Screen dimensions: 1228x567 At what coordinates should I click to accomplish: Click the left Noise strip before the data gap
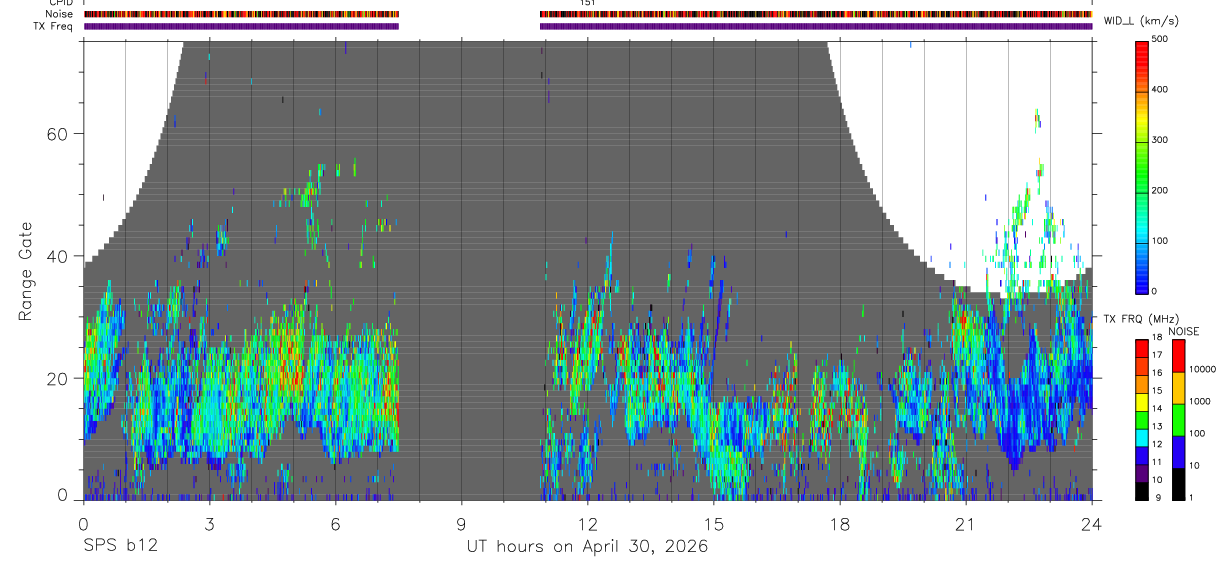[x=241, y=14]
